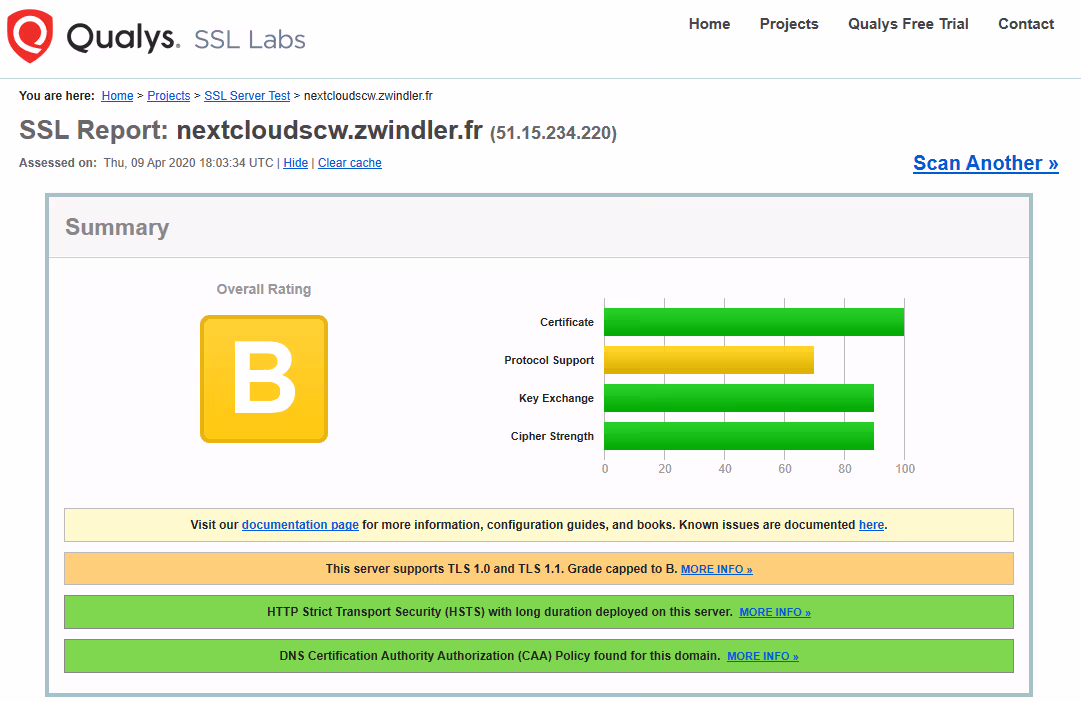Click the Projects breadcrumb link
Image resolution: width=1081 pixels, height=702 pixels.
click(169, 96)
